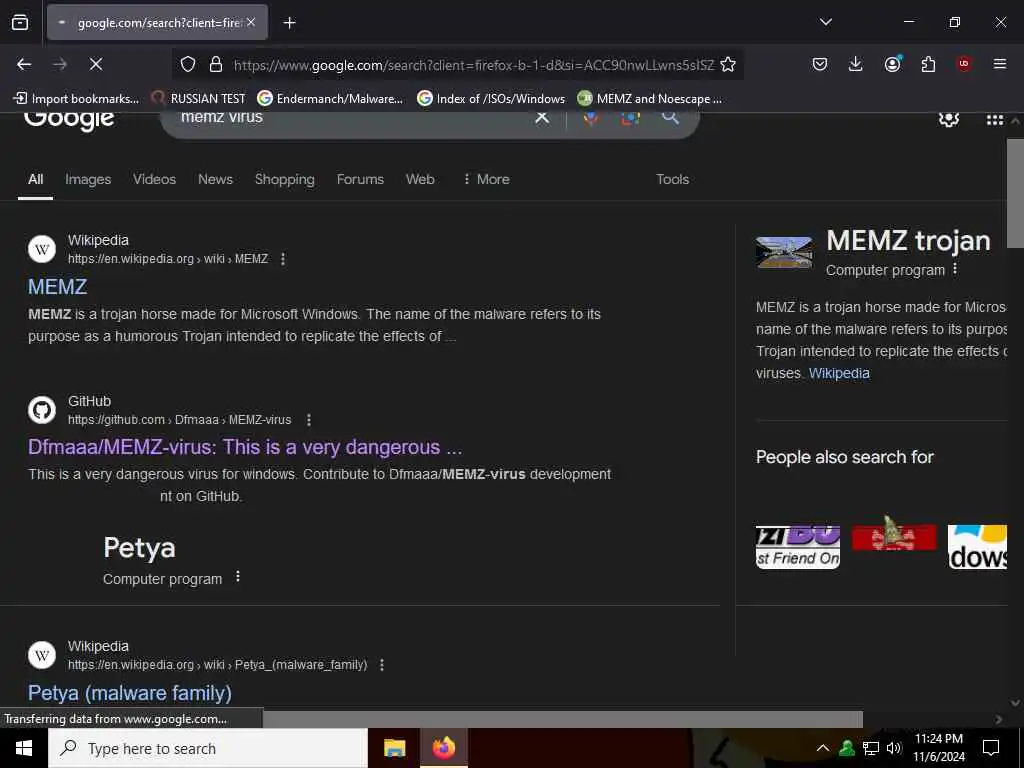Show hidden system tray icons

pyautogui.click(x=823, y=748)
